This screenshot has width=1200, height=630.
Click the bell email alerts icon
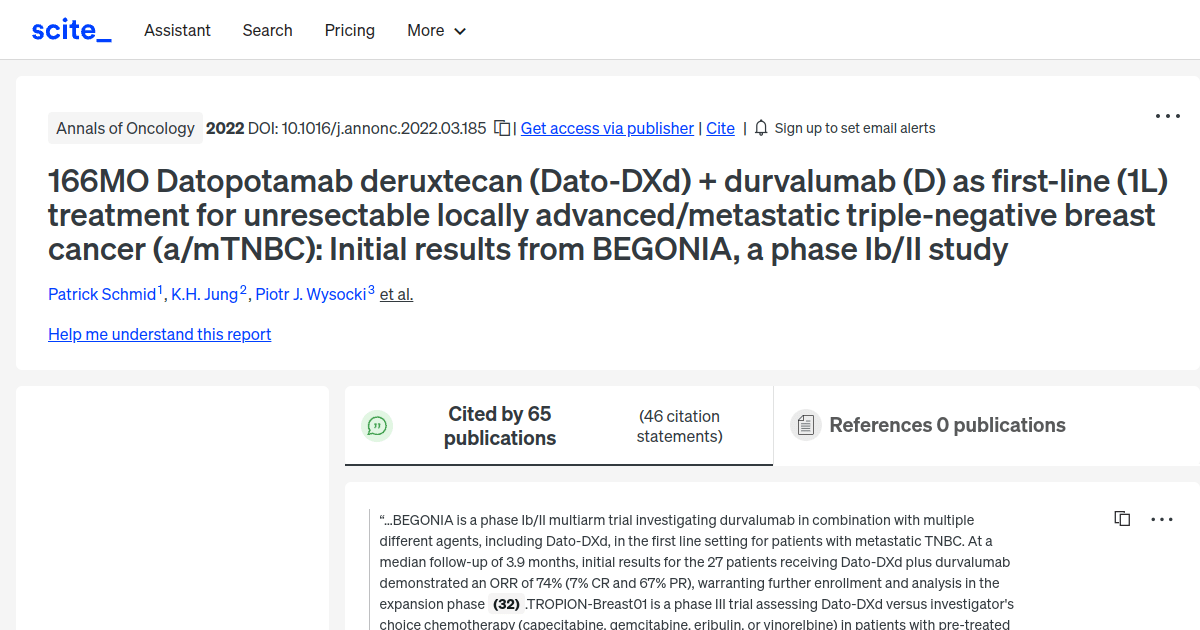click(x=761, y=128)
